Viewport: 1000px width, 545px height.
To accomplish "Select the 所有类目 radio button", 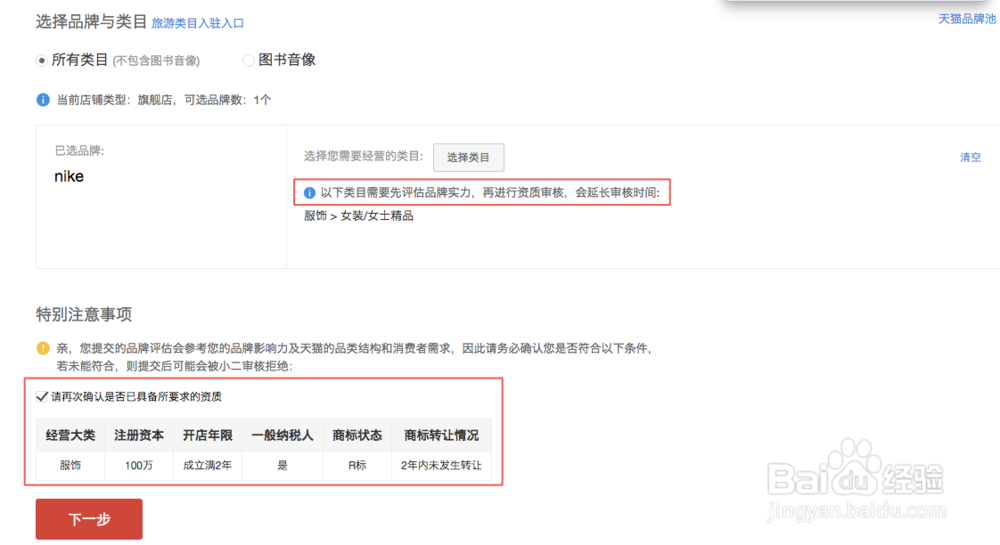I will click(x=41, y=61).
